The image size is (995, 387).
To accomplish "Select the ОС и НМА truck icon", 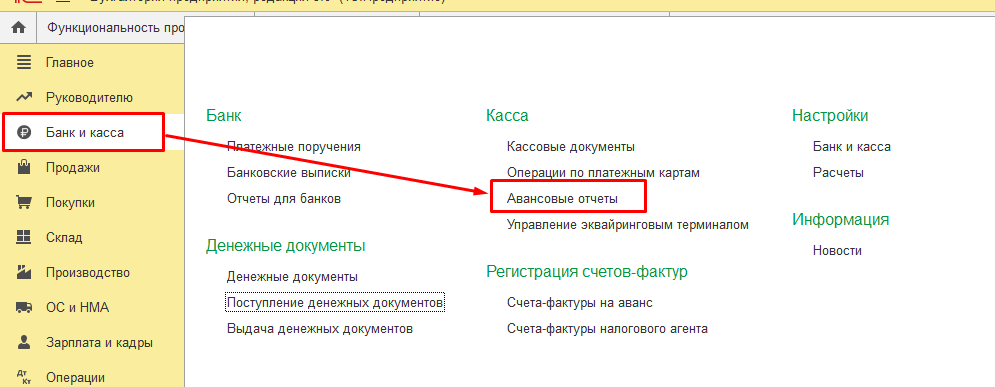I will [x=23, y=308].
